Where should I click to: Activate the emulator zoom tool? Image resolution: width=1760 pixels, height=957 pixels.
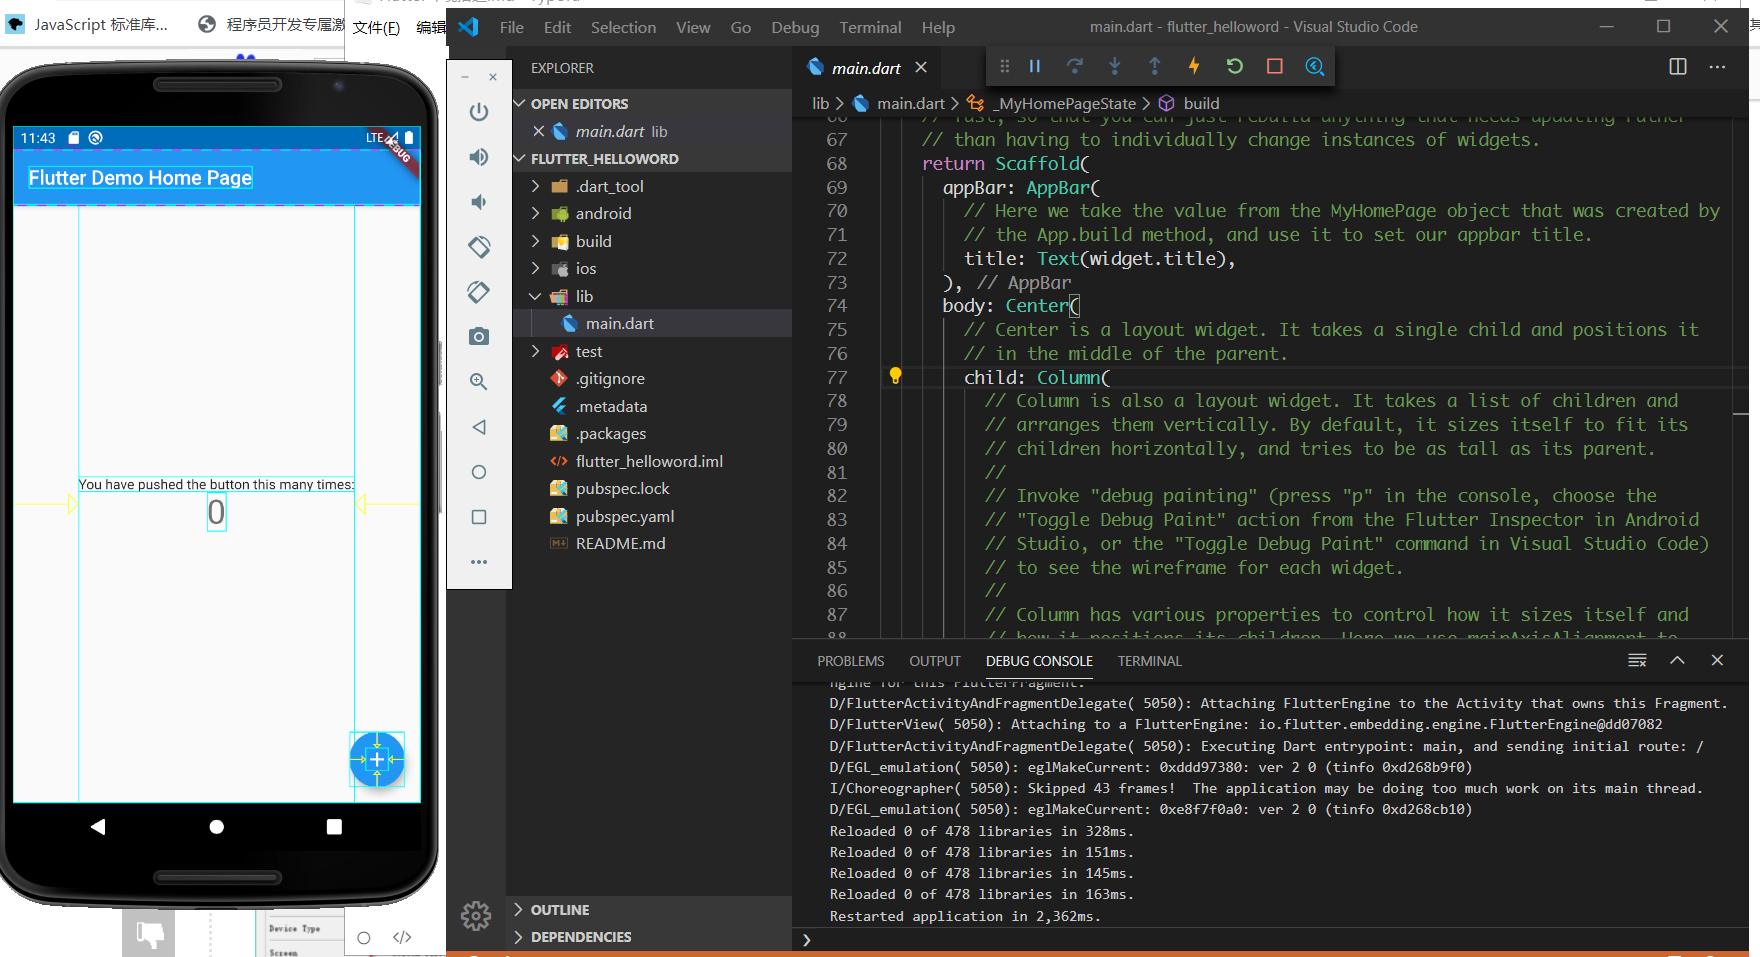click(479, 381)
